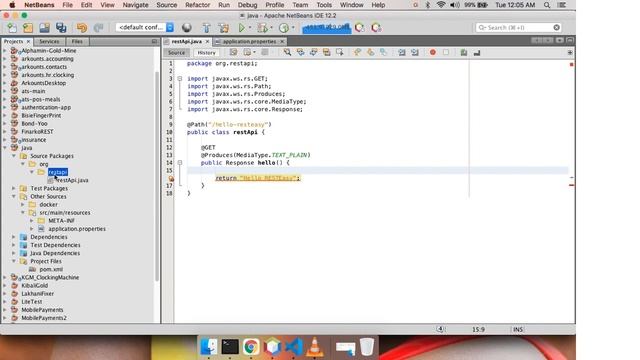Click the Undo arrow icon
This screenshot has width=640, height=360.
82,28
